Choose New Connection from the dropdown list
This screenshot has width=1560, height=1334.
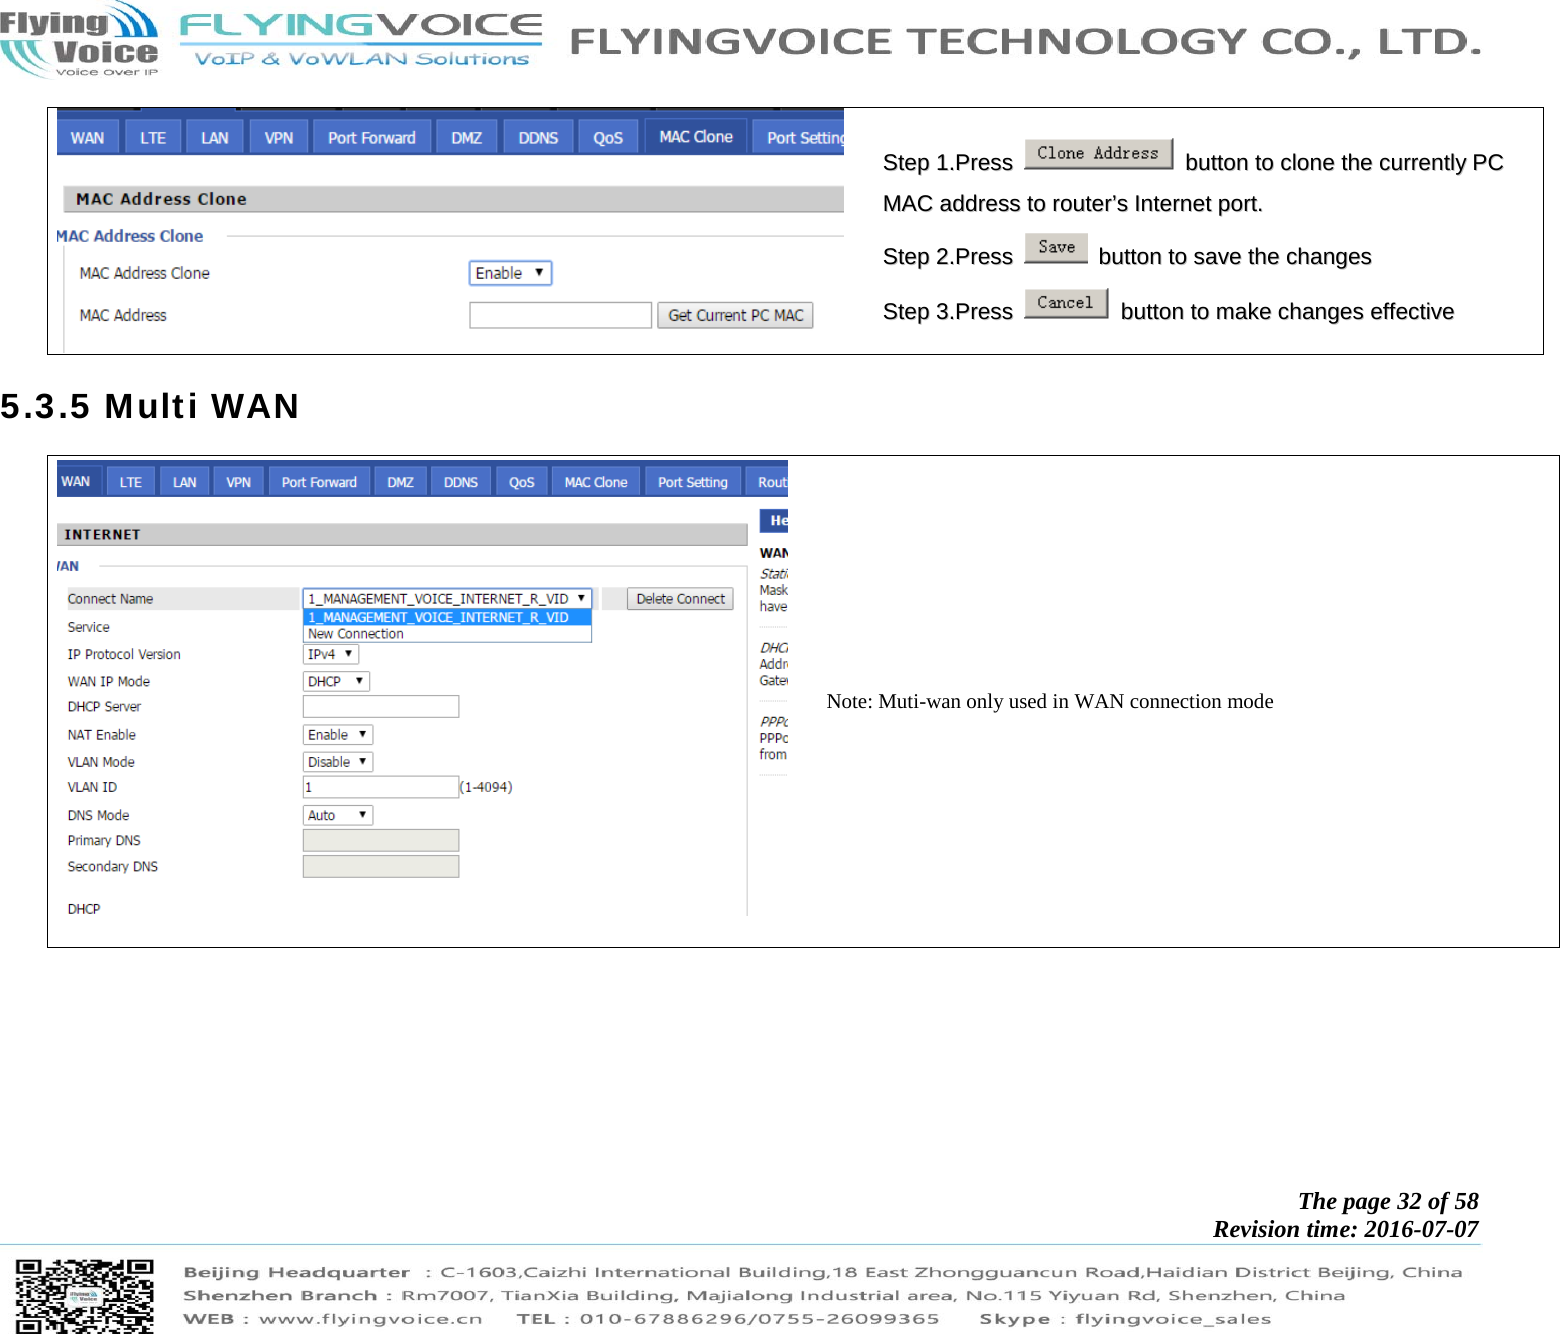pos(447,633)
